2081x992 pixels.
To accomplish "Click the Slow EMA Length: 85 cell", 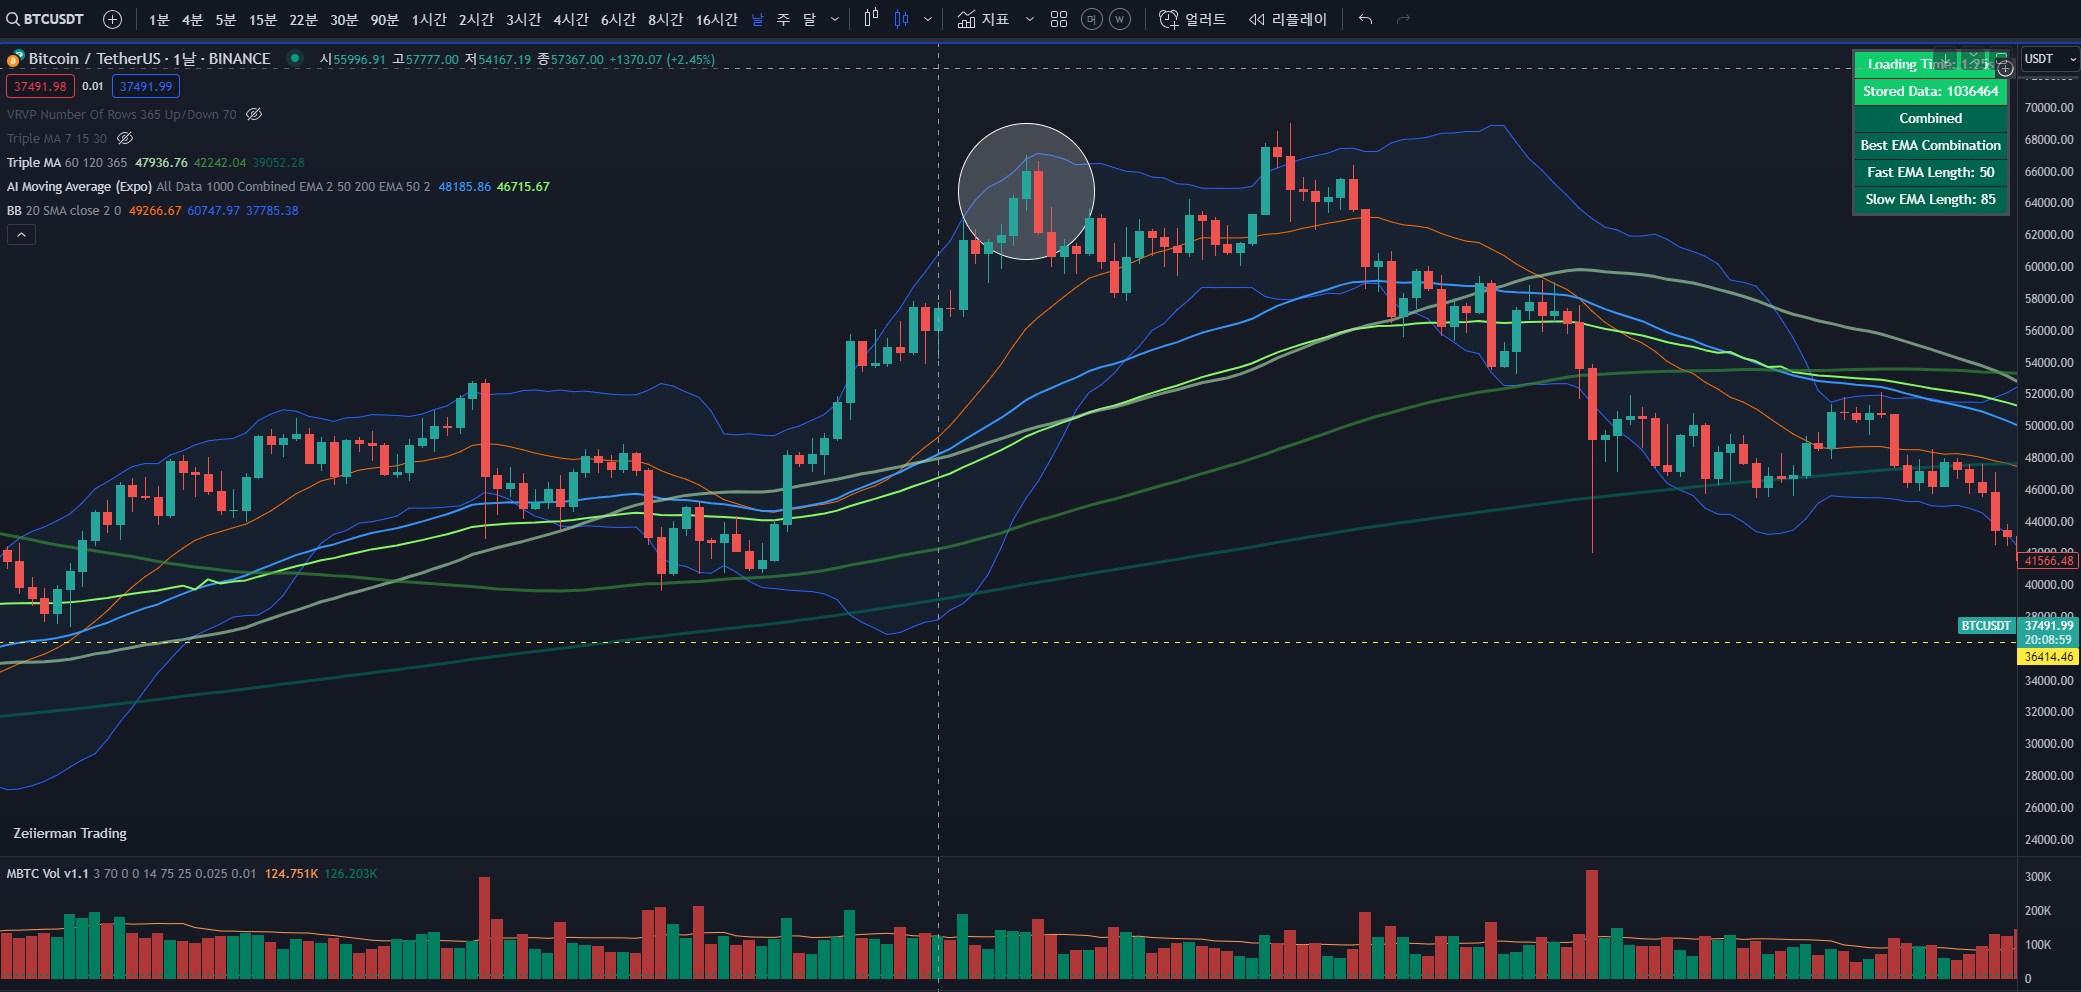I will 1930,199.
